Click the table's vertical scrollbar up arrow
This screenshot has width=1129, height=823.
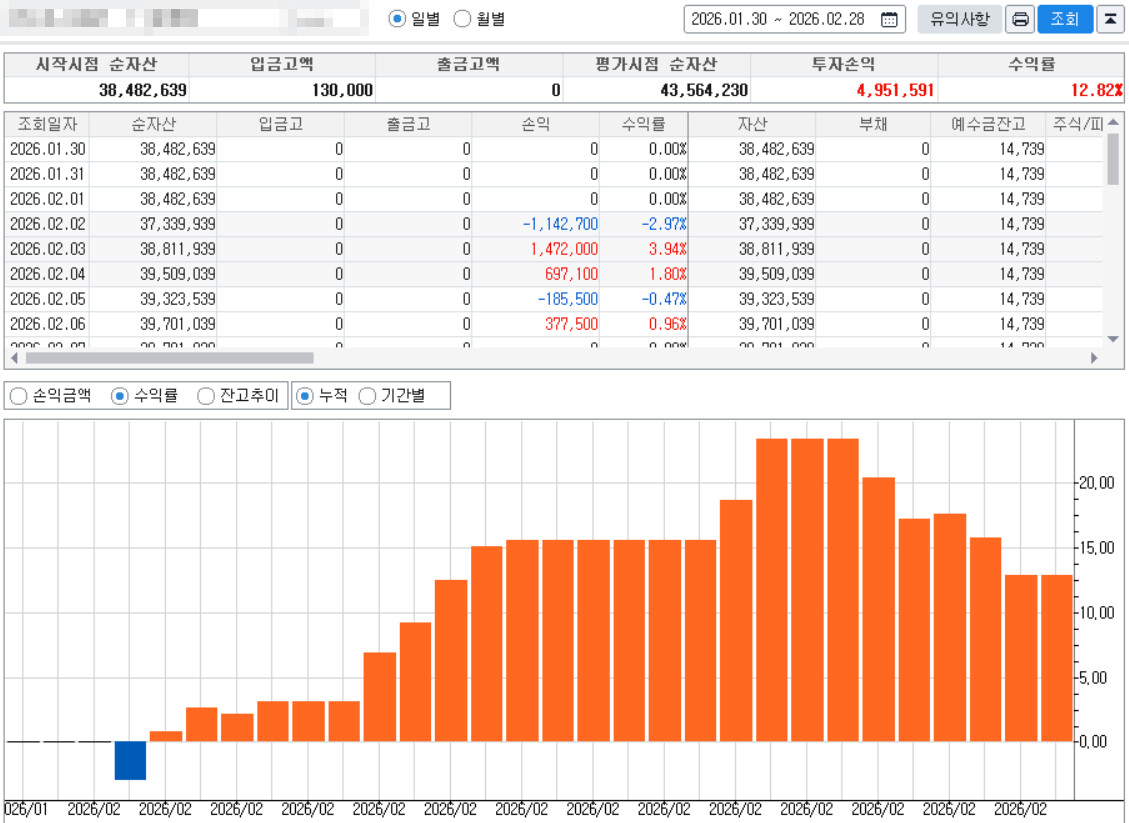(x=1113, y=124)
